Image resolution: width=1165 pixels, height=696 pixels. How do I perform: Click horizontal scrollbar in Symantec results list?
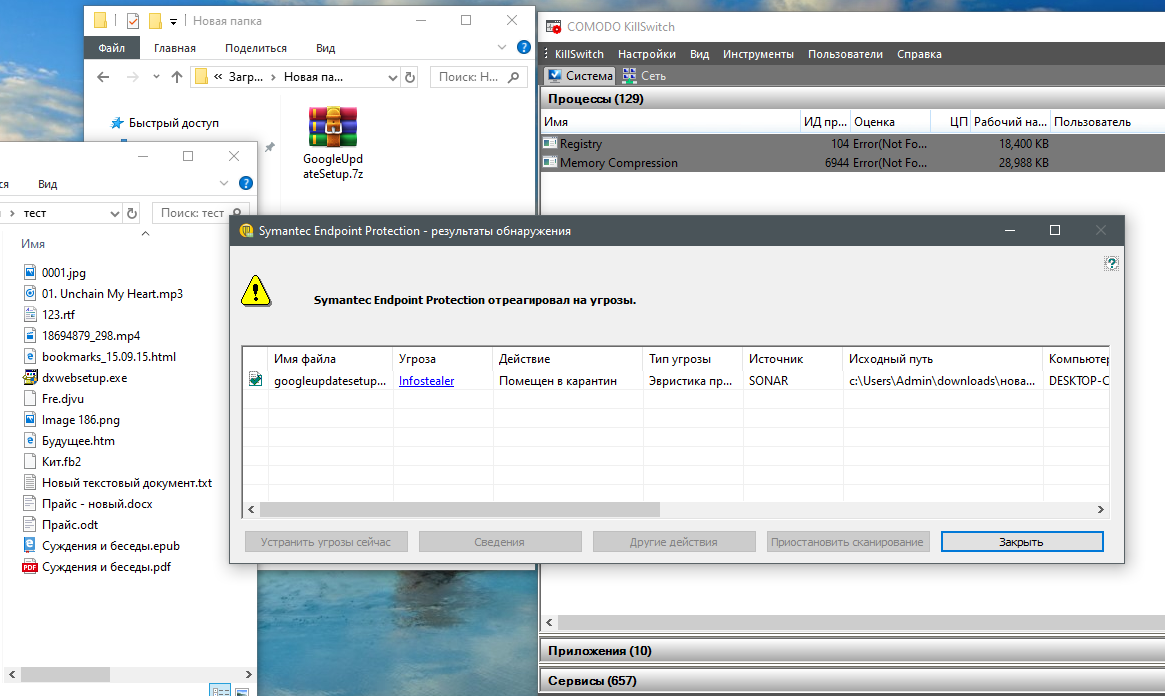459,510
